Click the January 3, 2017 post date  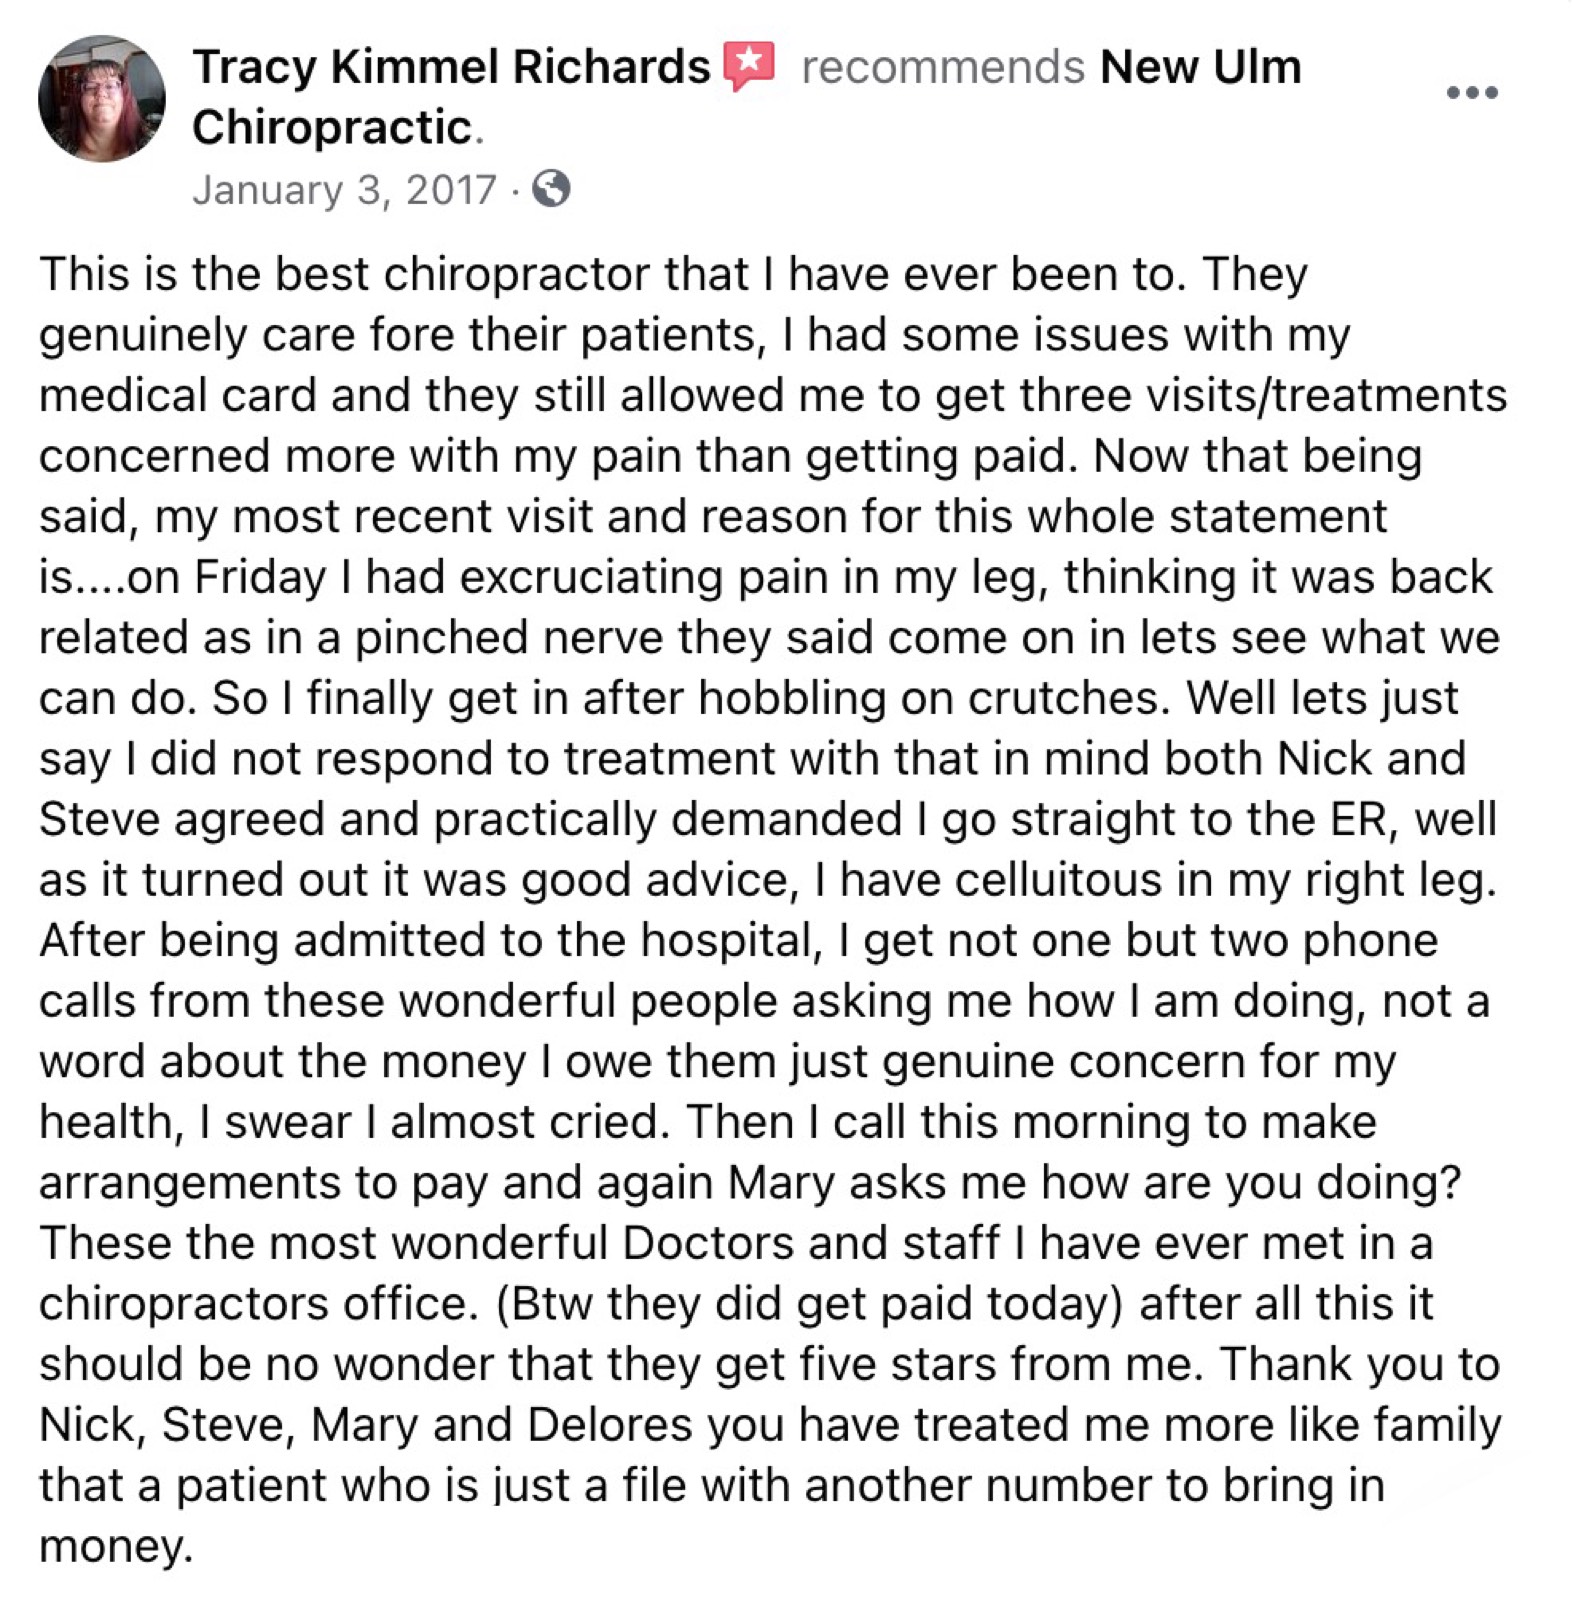pyautogui.click(x=344, y=190)
